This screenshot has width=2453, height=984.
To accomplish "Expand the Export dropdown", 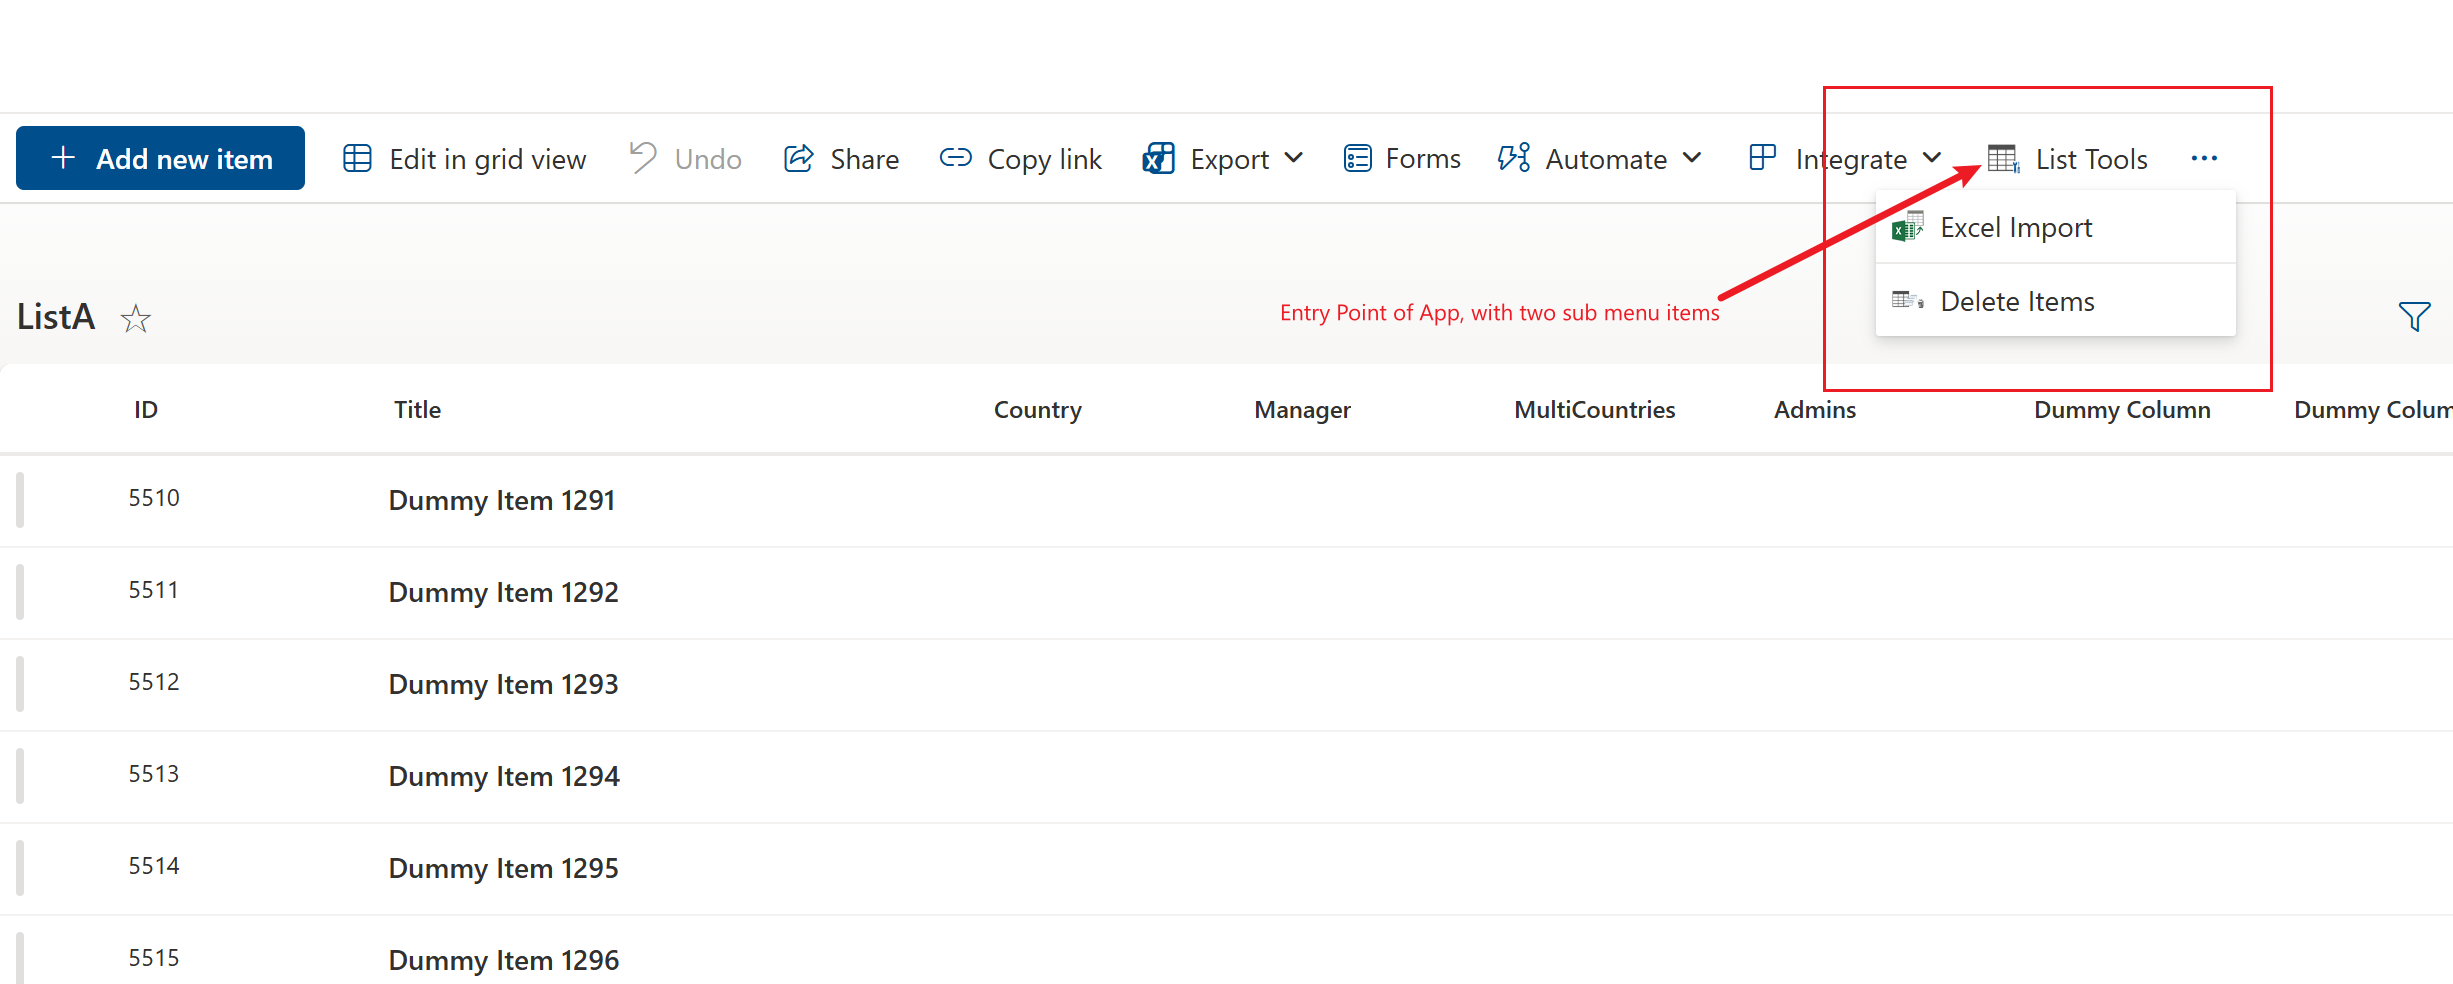I will 1295,158.
